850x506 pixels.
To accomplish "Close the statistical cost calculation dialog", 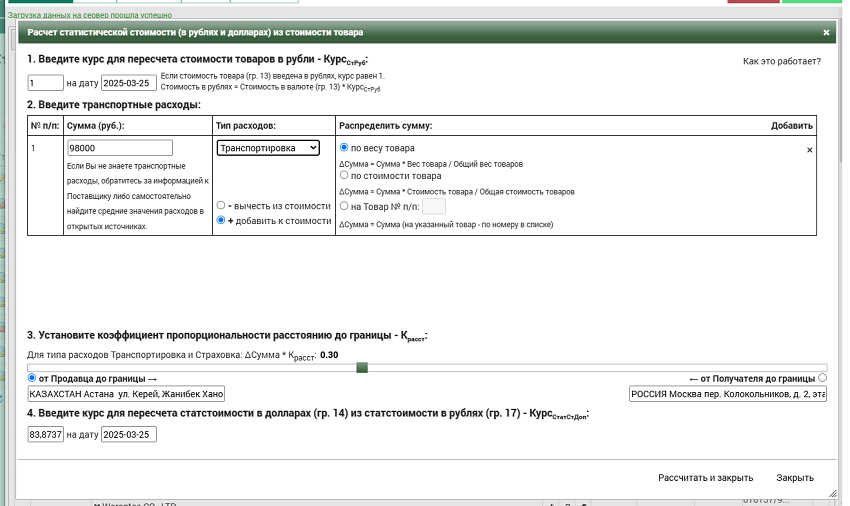I will coord(826,33).
